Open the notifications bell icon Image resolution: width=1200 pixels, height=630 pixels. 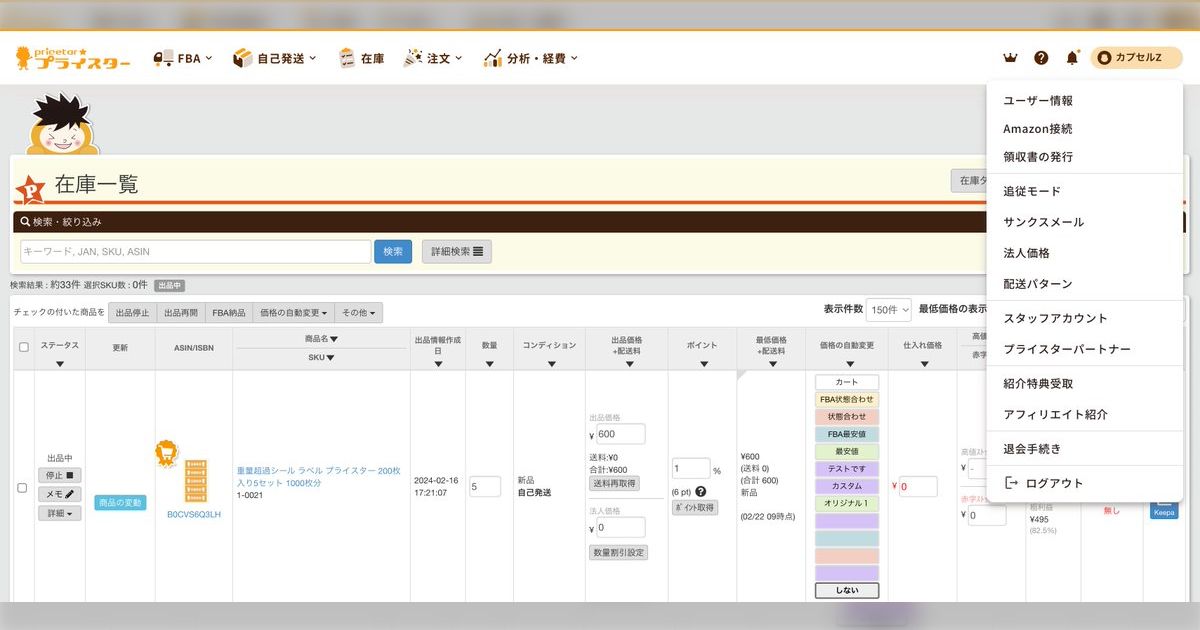pyautogui.click(x=1072, y=58)
